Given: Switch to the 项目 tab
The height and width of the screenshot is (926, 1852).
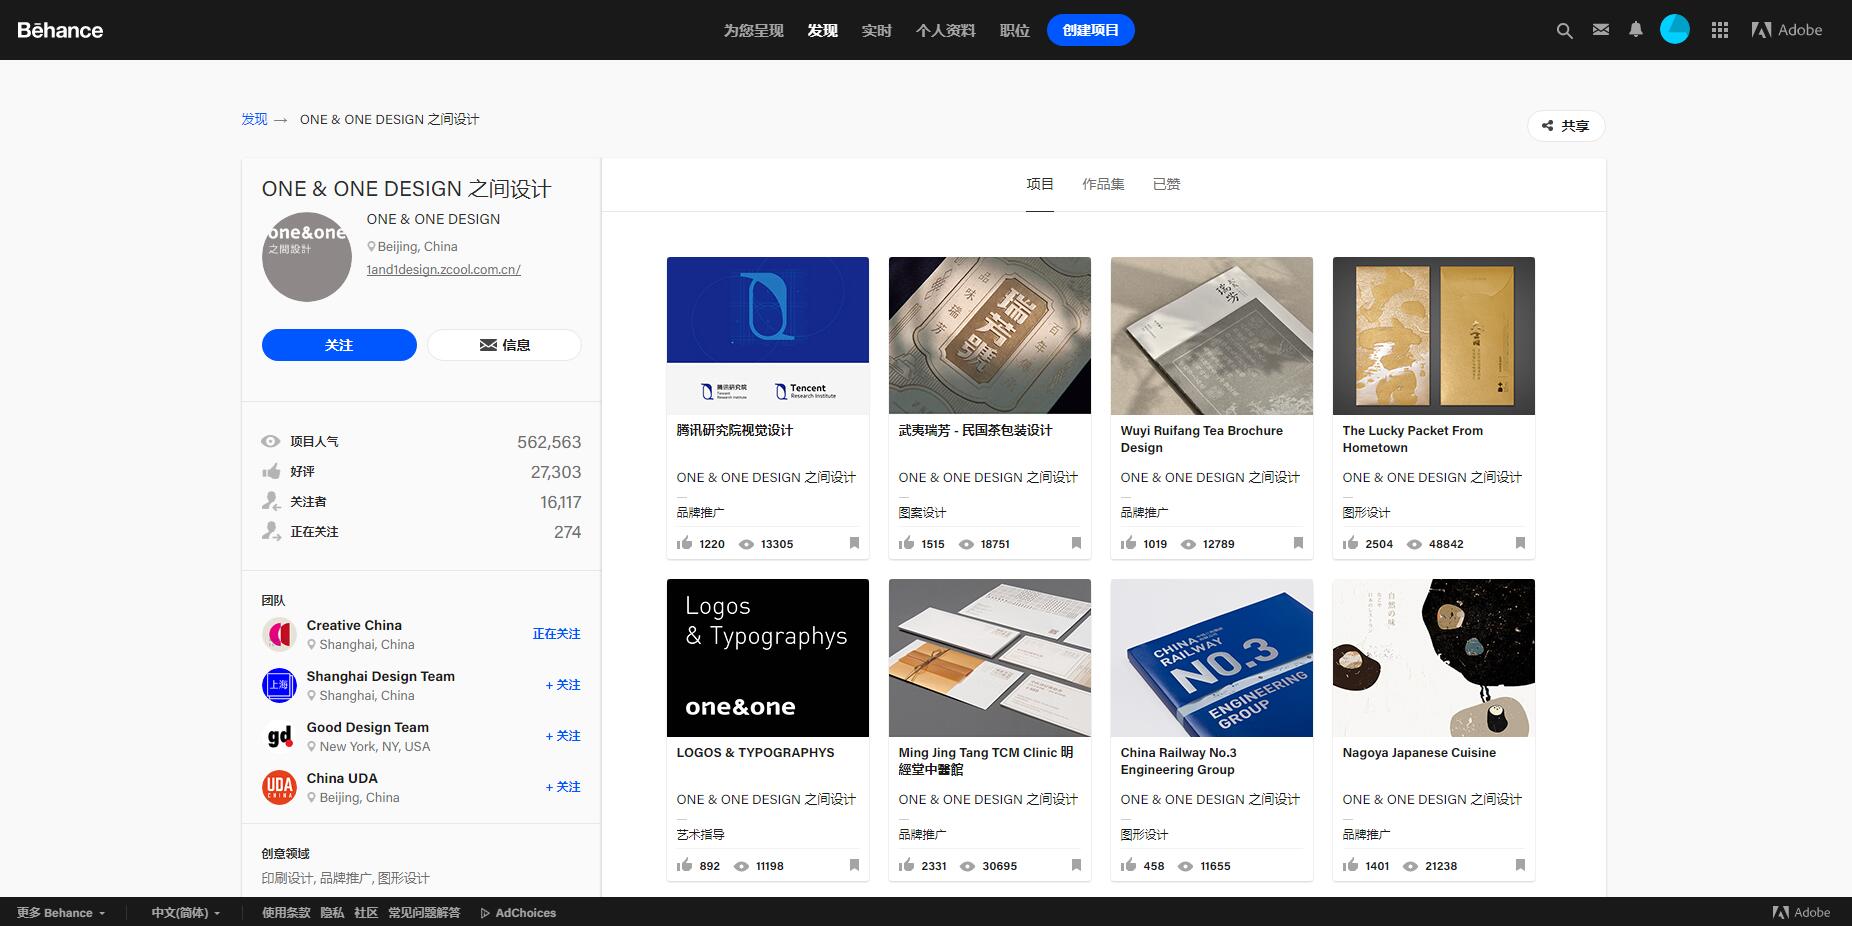Looking at the screenshot, I should tap(1040, 184).
